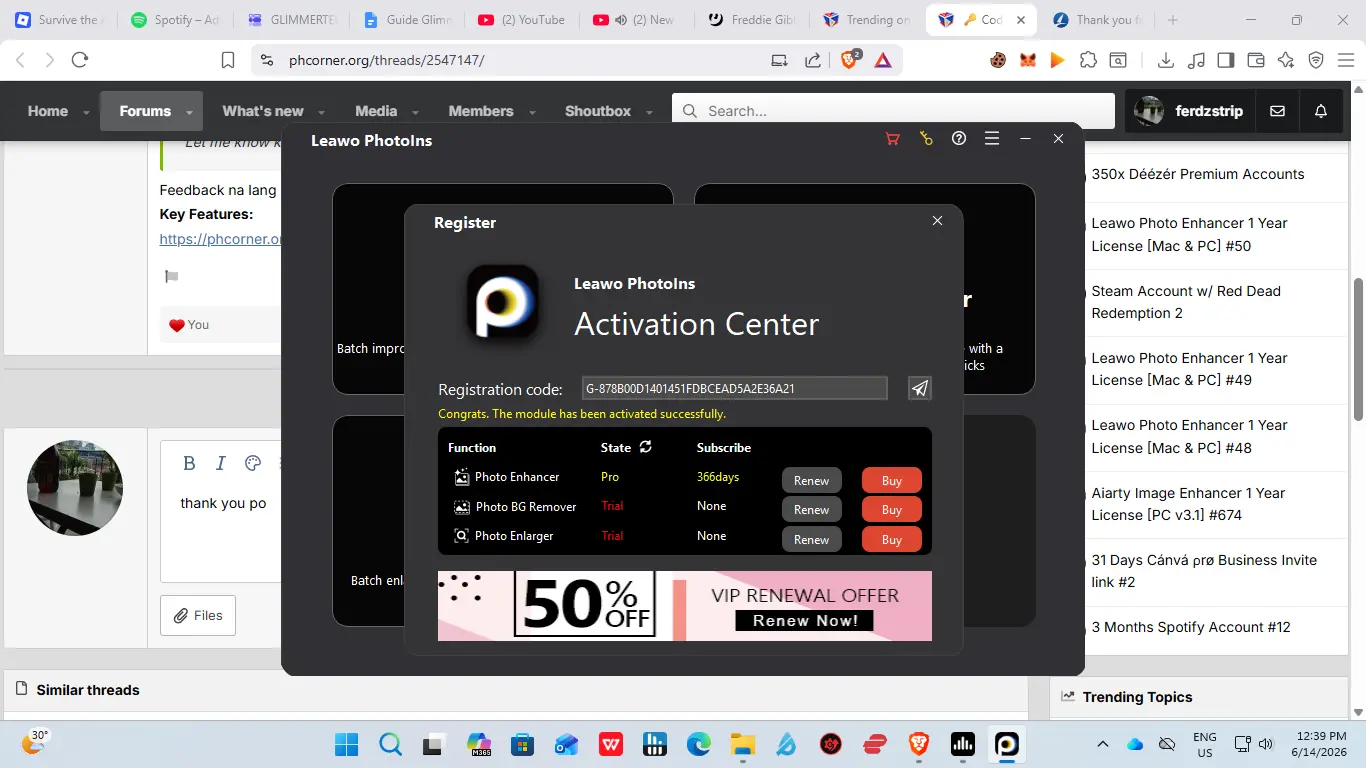The image size is (1366, 768).
Task: Open the notifications bell icon
Action: (1321, 111)
